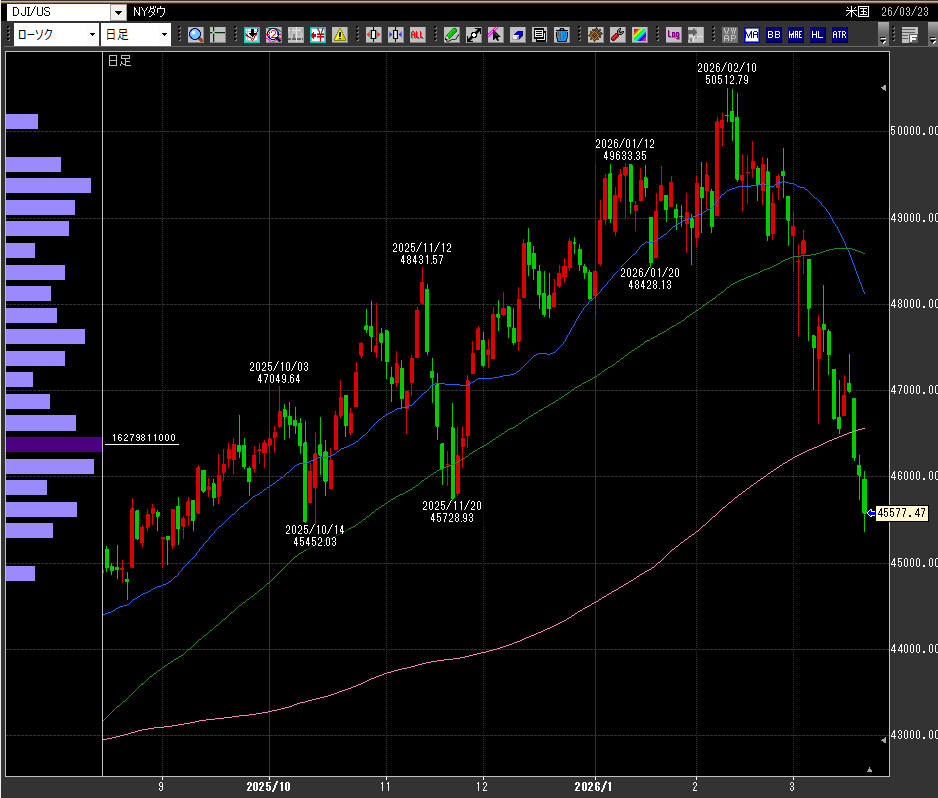Image resolution: width=938 pixels, height=798 pixels.
Task: Click the 2025/10/14 45452.03 low label
Action: click(x=315, y=536)
